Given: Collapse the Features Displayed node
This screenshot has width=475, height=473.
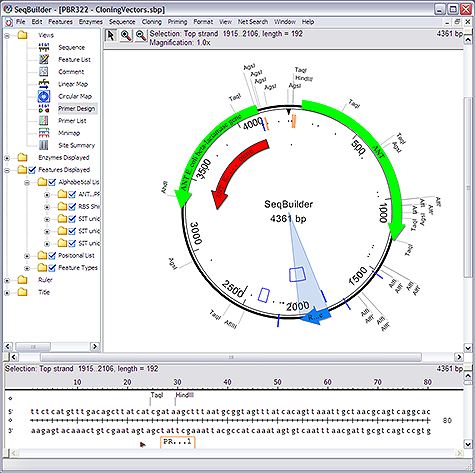Looking at the screenshot, I should [x=7, y=170].
